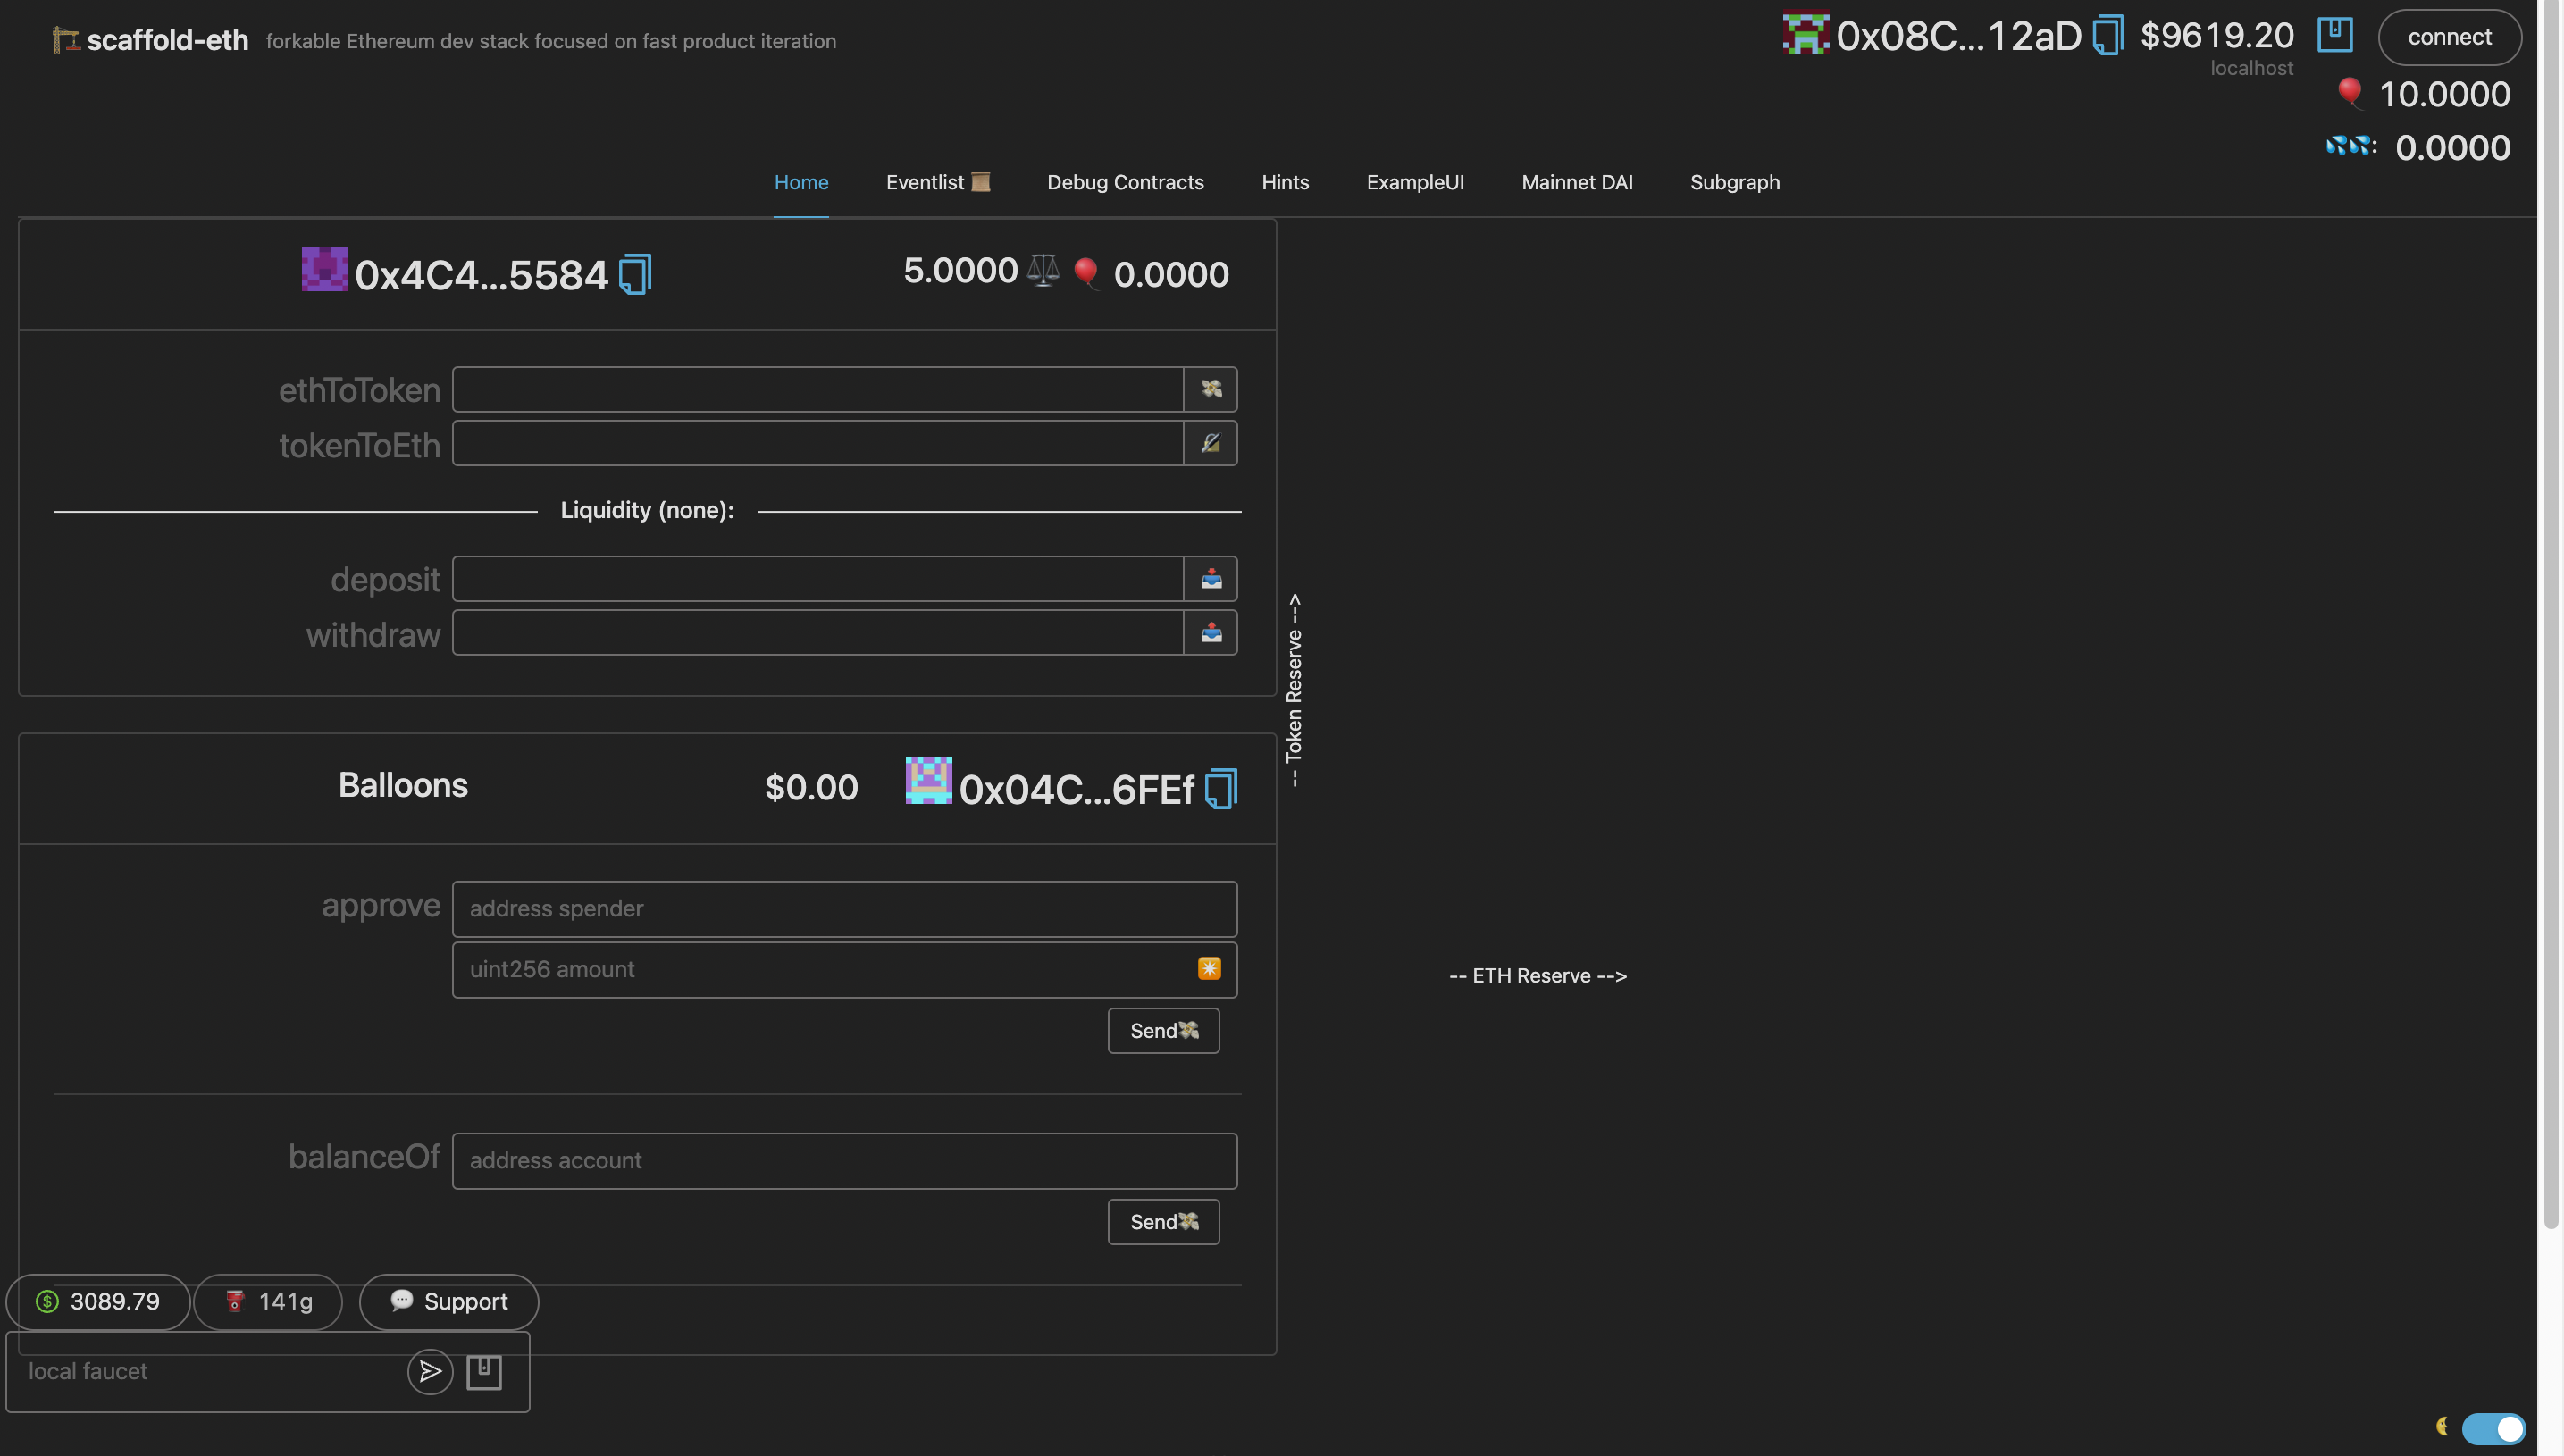This screenshot has height=1456, width=2564.
Task: Click the 141g gas price badge
Action: pyautogui.click(x=268, y=1301)
